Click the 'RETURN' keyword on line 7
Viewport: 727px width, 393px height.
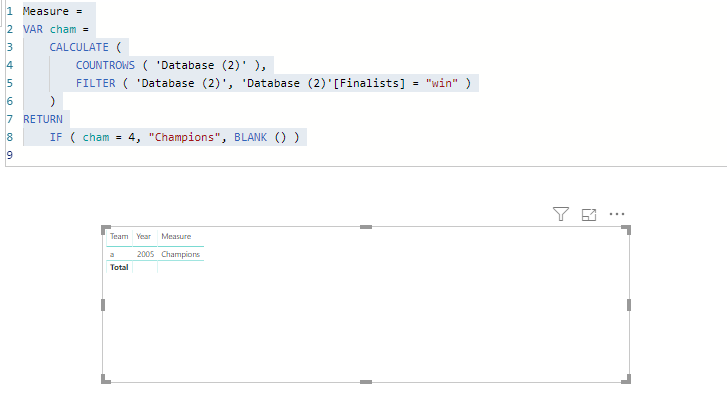(43, 120)
